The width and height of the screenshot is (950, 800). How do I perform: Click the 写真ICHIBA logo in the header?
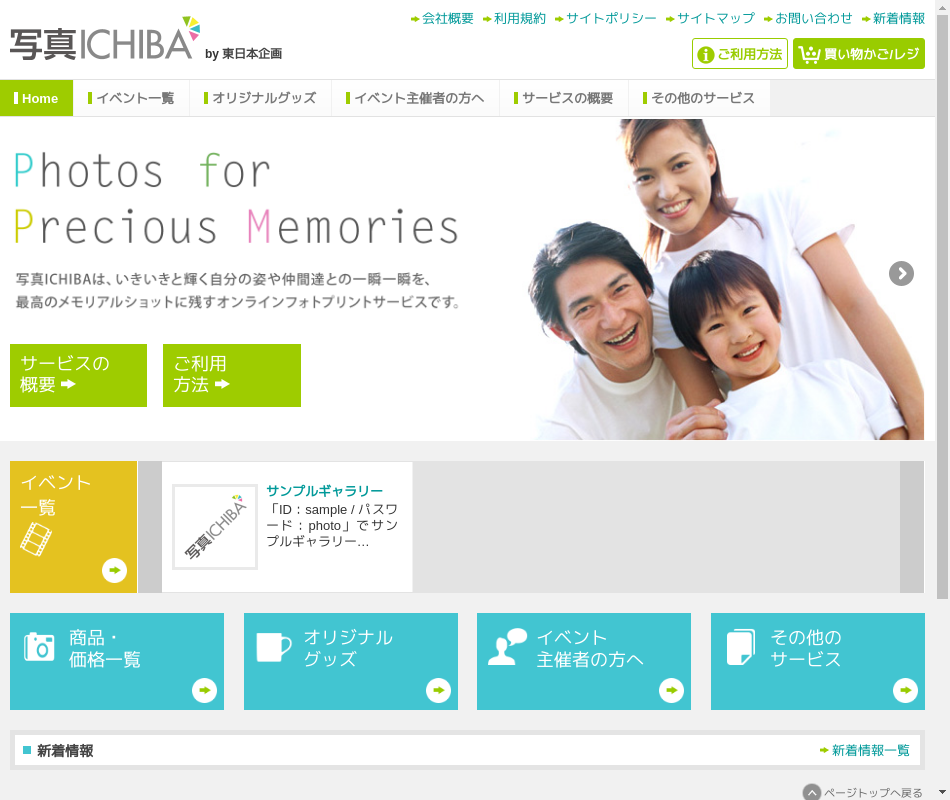click(105, 39)
